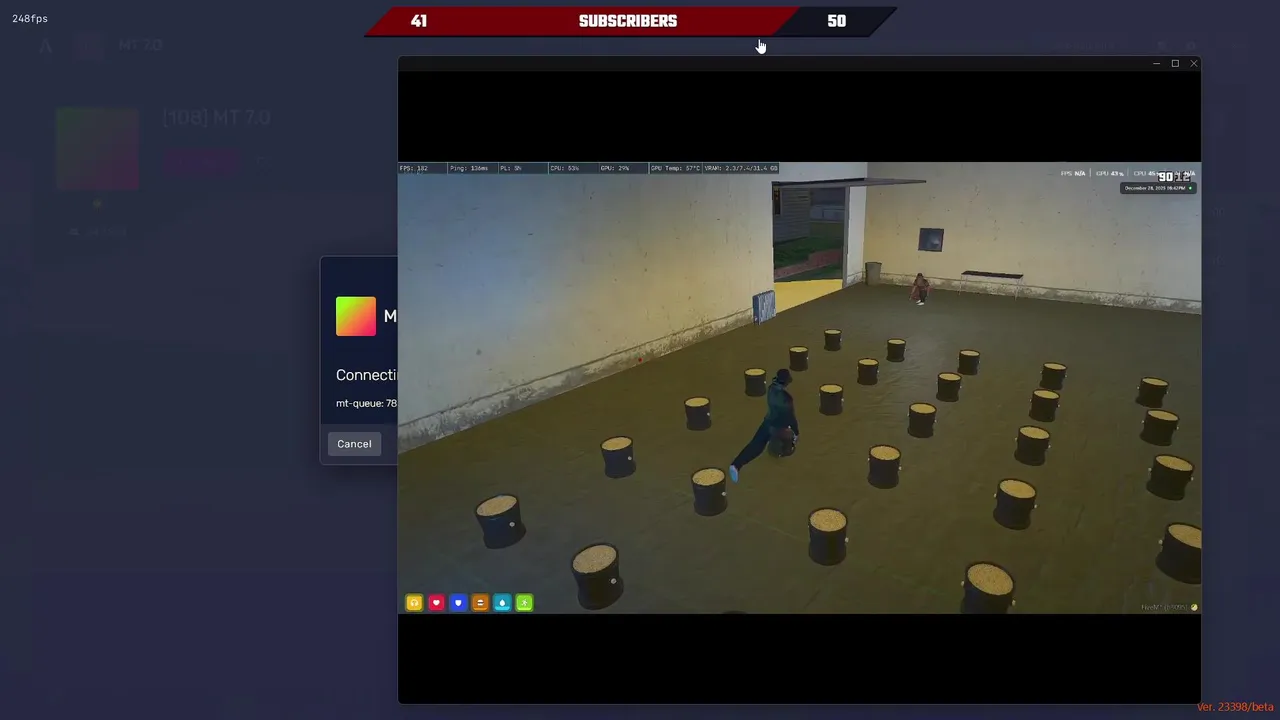This screenshot has width=1280, height=720.
Task: Click the 'GPU: 29%' overlay readout
Action: pos(615,168)
